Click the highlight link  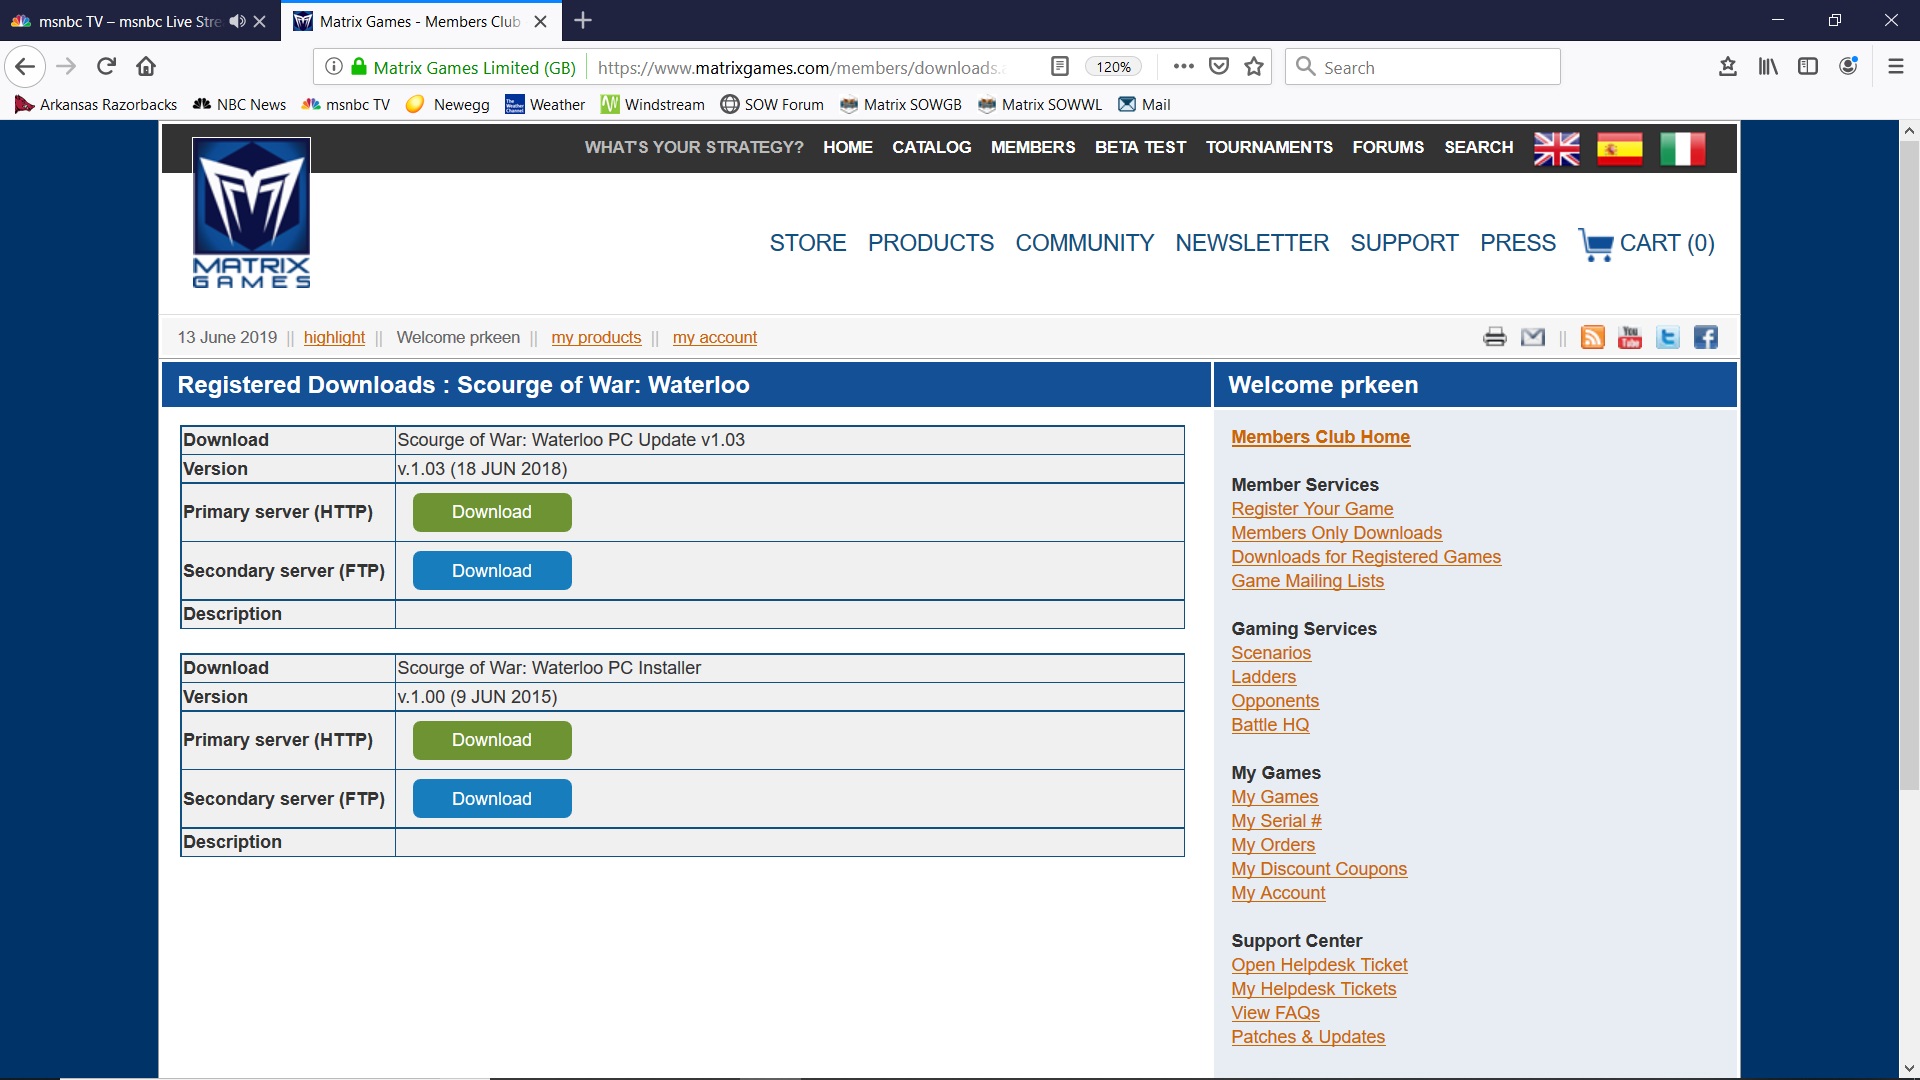pyautogui.click(x=334, y=338)
